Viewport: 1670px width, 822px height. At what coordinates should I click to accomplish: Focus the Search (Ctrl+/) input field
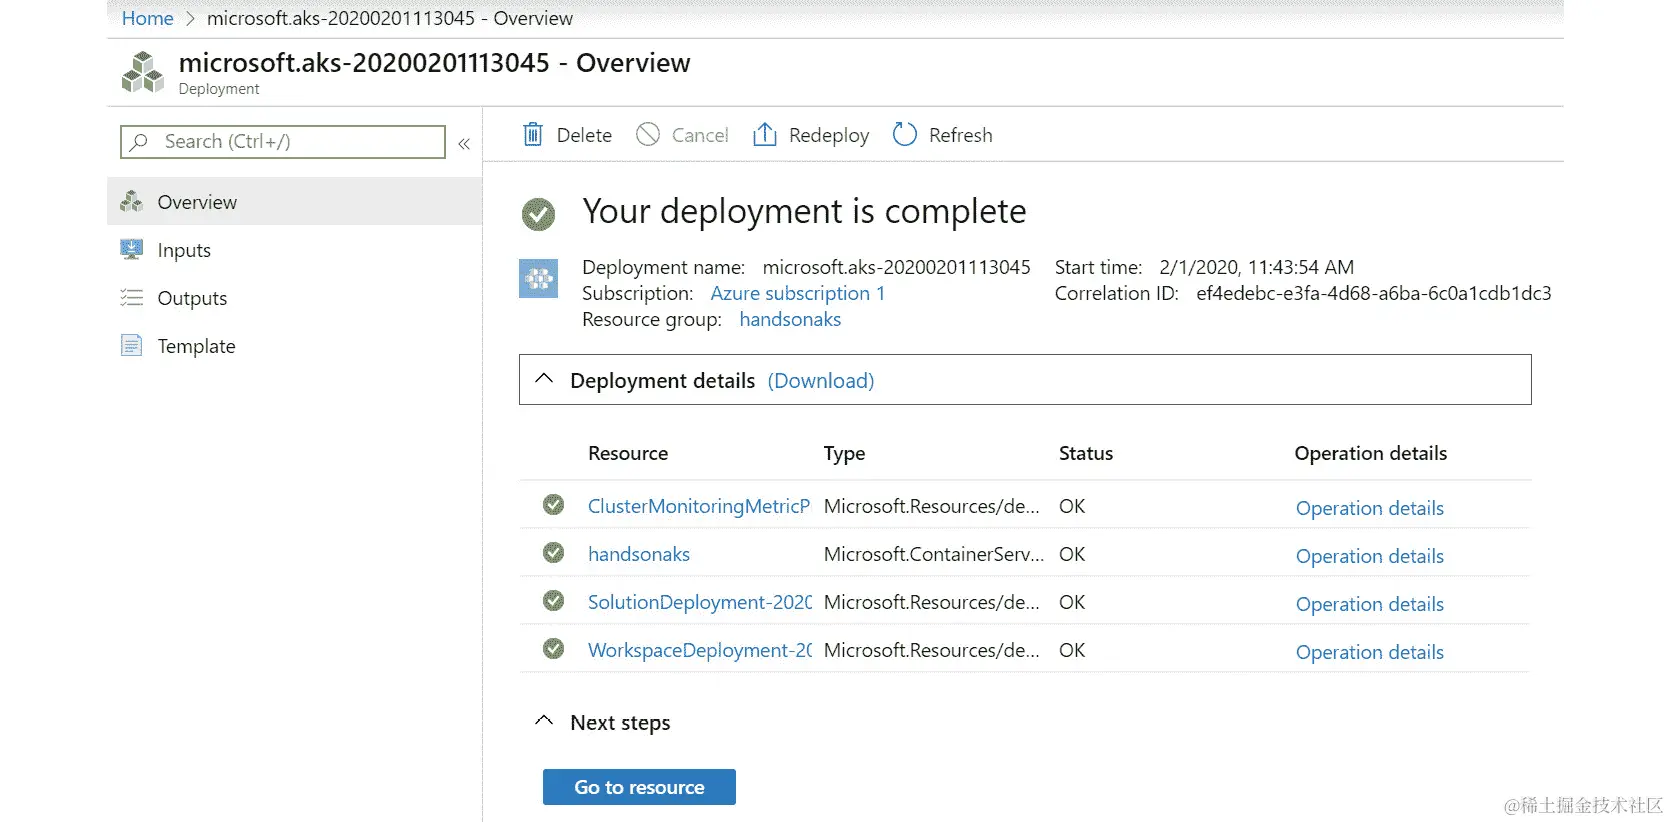pyautogui.click(x=283, y=142)
